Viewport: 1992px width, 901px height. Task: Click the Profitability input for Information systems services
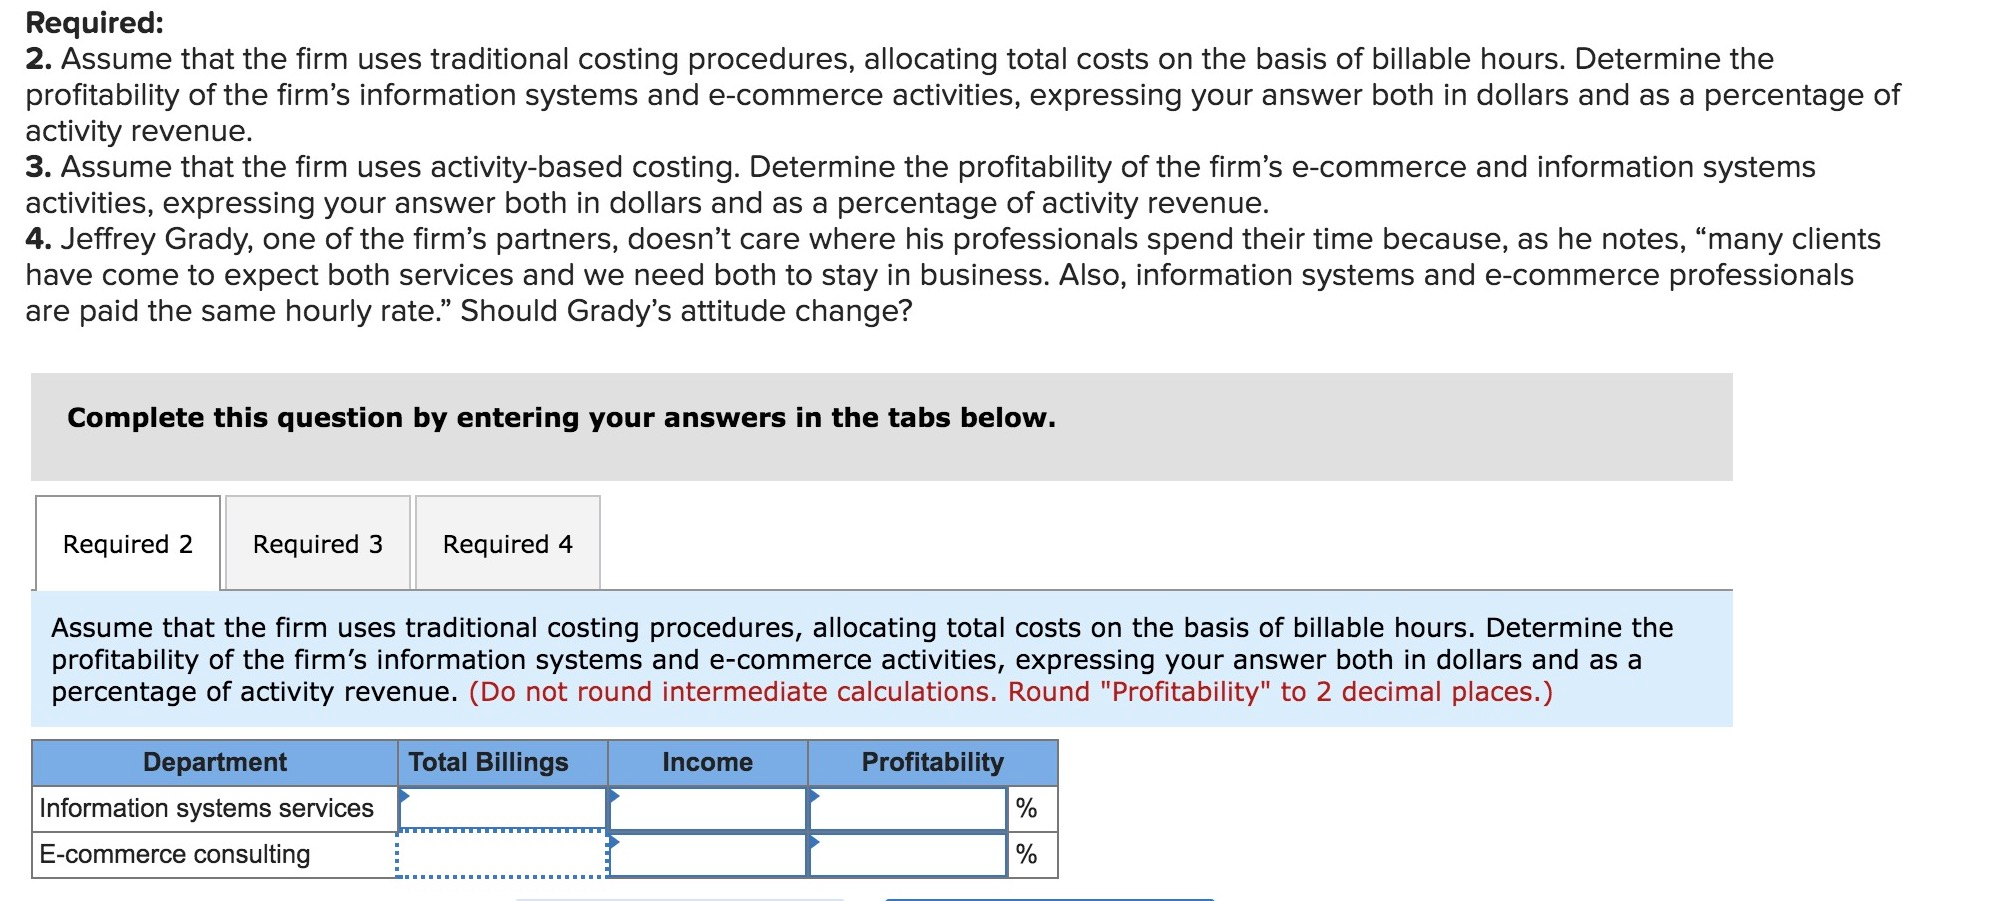(x=906, y=808)
